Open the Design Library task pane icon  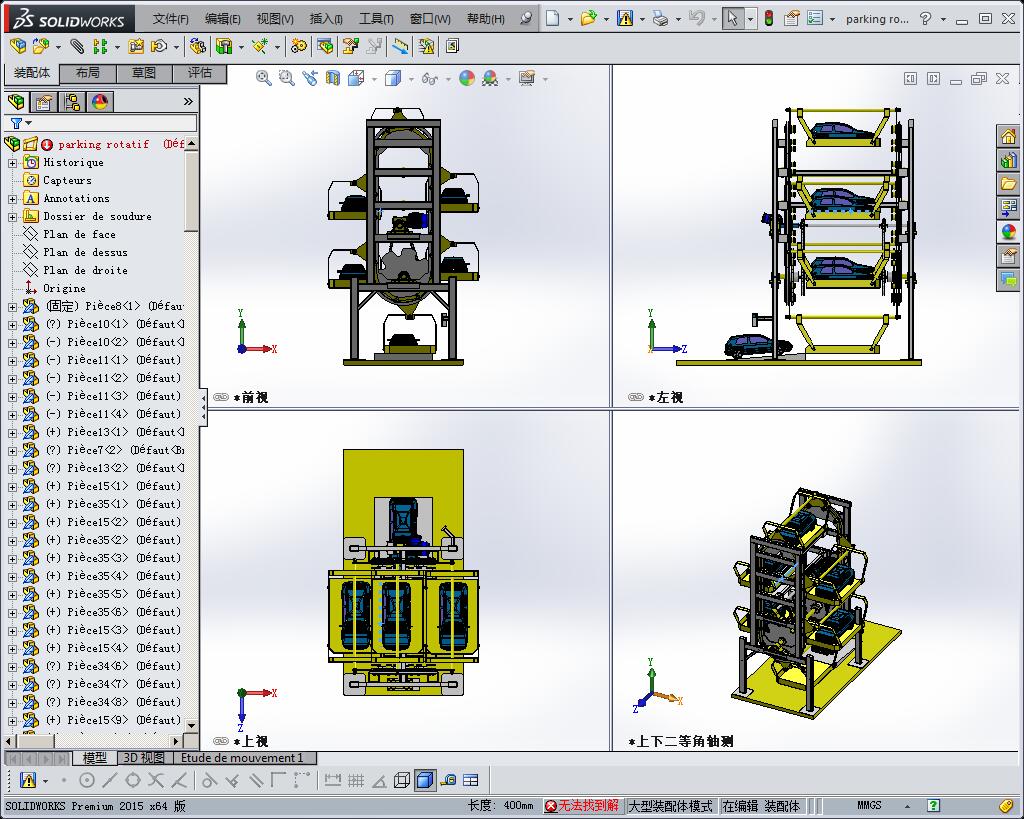[1008, 160]
